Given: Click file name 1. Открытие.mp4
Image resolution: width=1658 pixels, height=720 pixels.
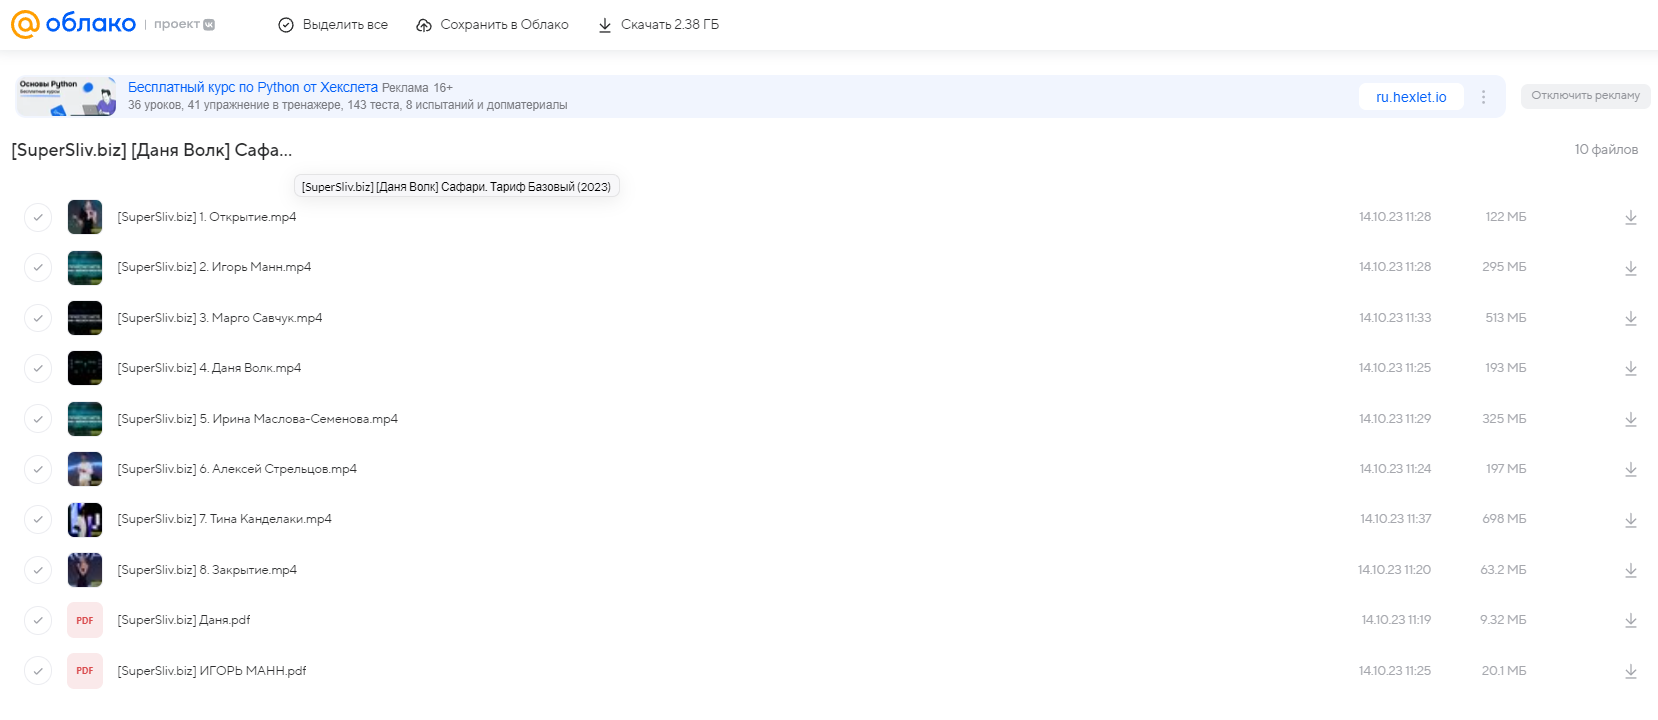Looking at the screenshot, I should tap(207, 217).
